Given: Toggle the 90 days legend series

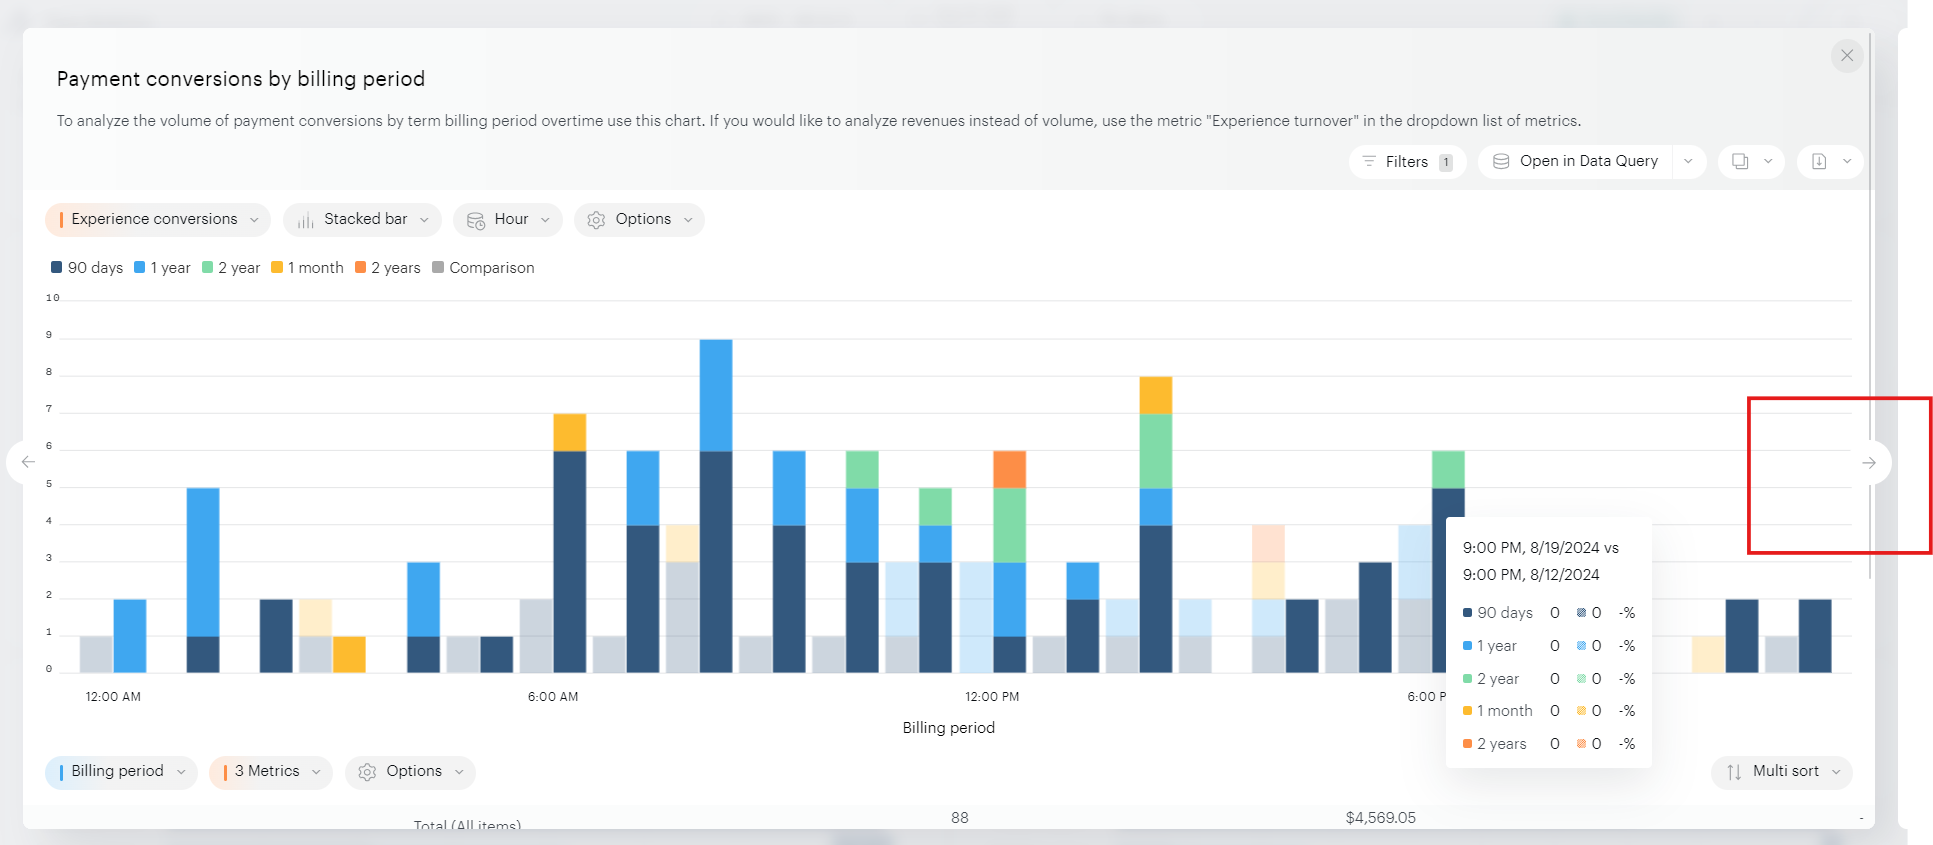Looking at the screenshot, I should pyautogui.click(x=87, y=268).
